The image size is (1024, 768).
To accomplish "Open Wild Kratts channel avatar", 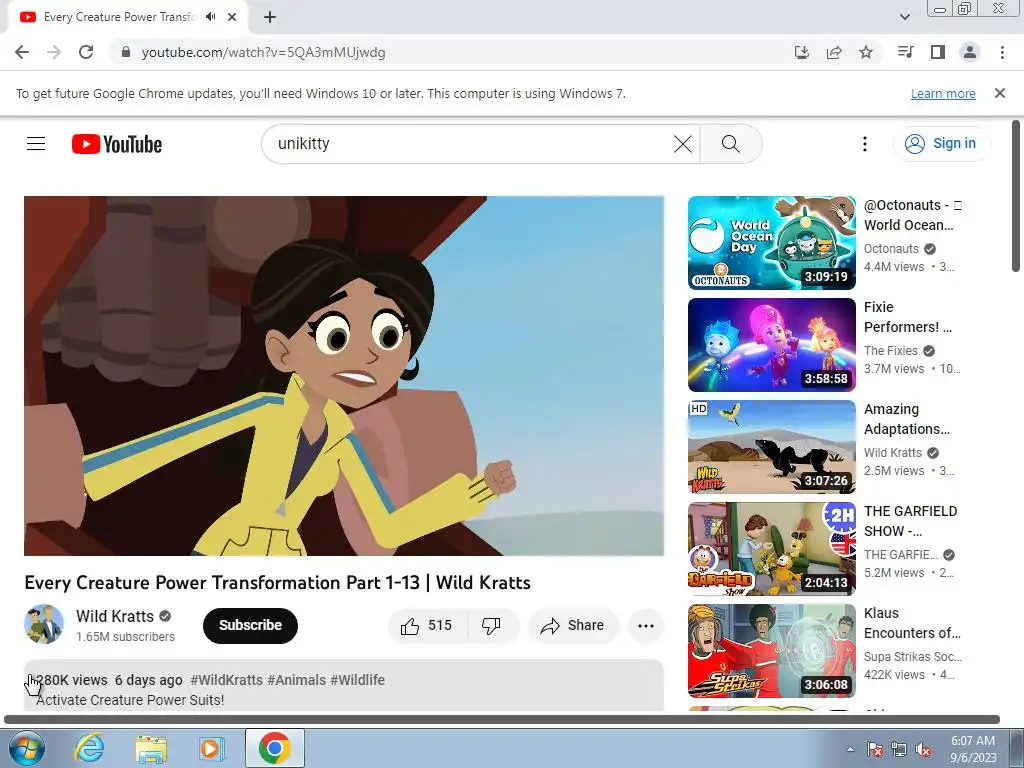I will point(44,624).
